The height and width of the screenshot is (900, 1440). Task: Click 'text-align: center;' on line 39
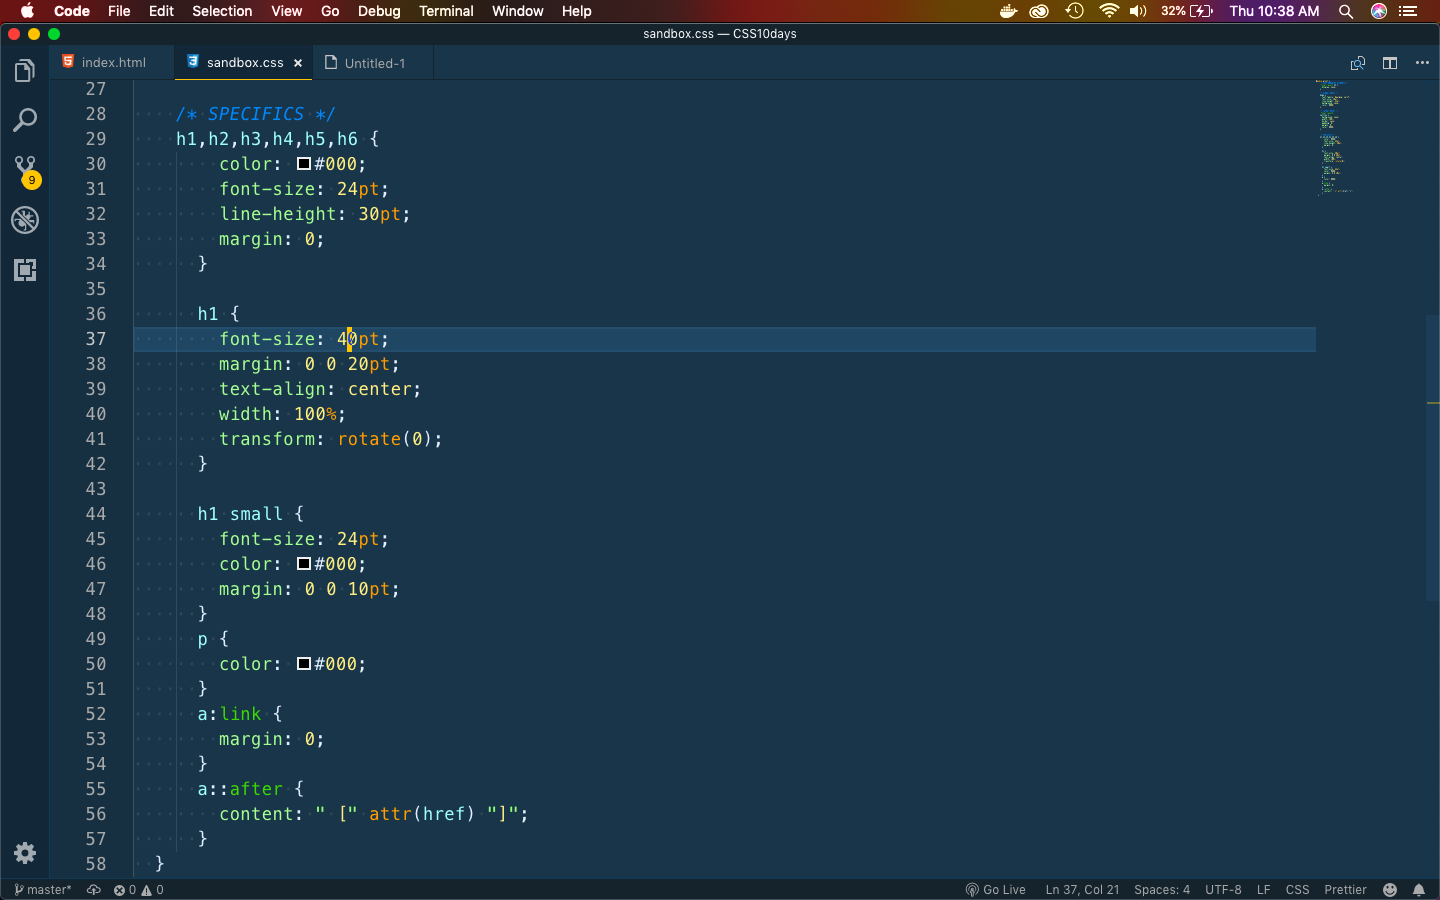point(320,389)
